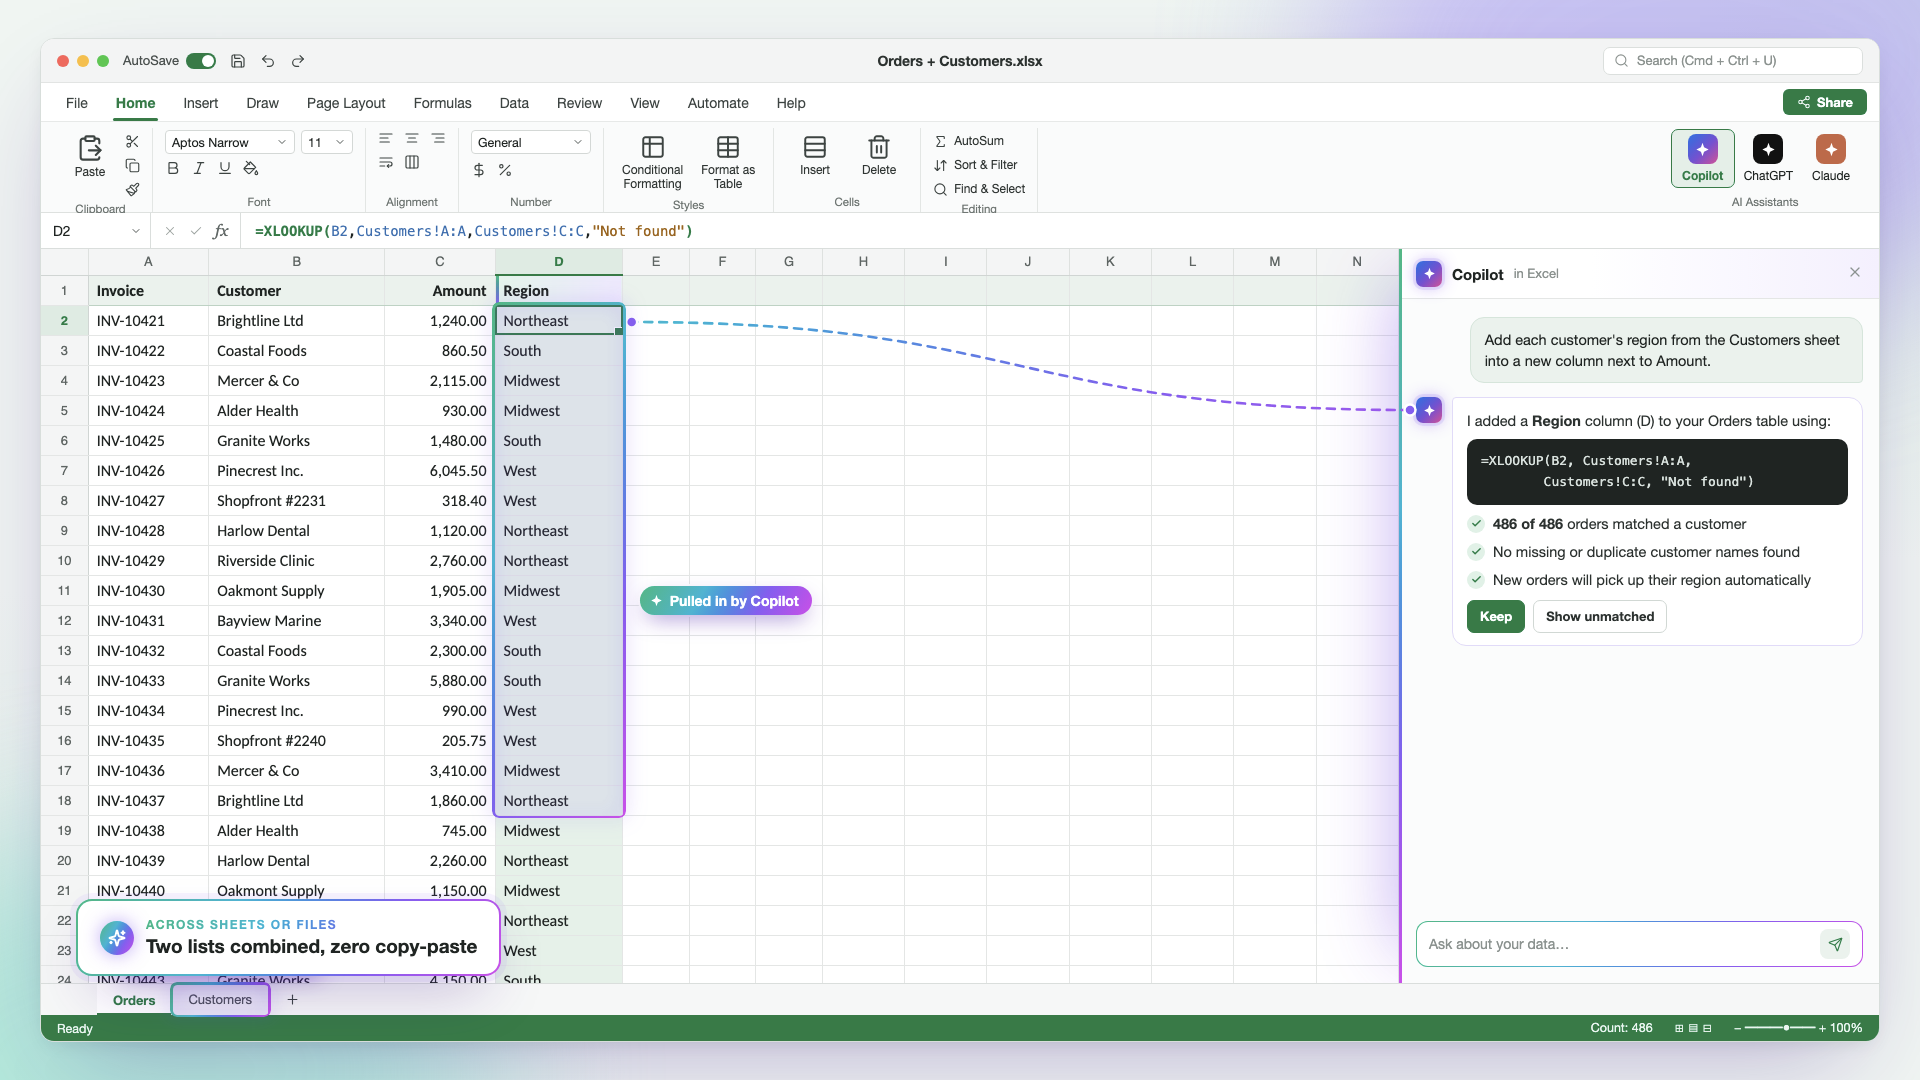Screen dimensions: 1920x1080
Task: Click Format as Table
Action: tap(728, 162)
